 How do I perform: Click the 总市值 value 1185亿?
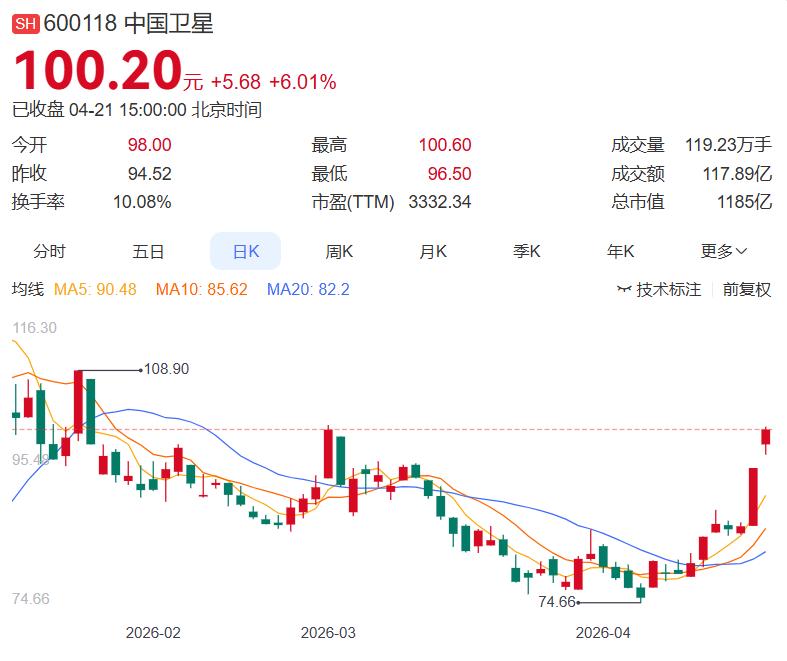click(x=744, y=202)
